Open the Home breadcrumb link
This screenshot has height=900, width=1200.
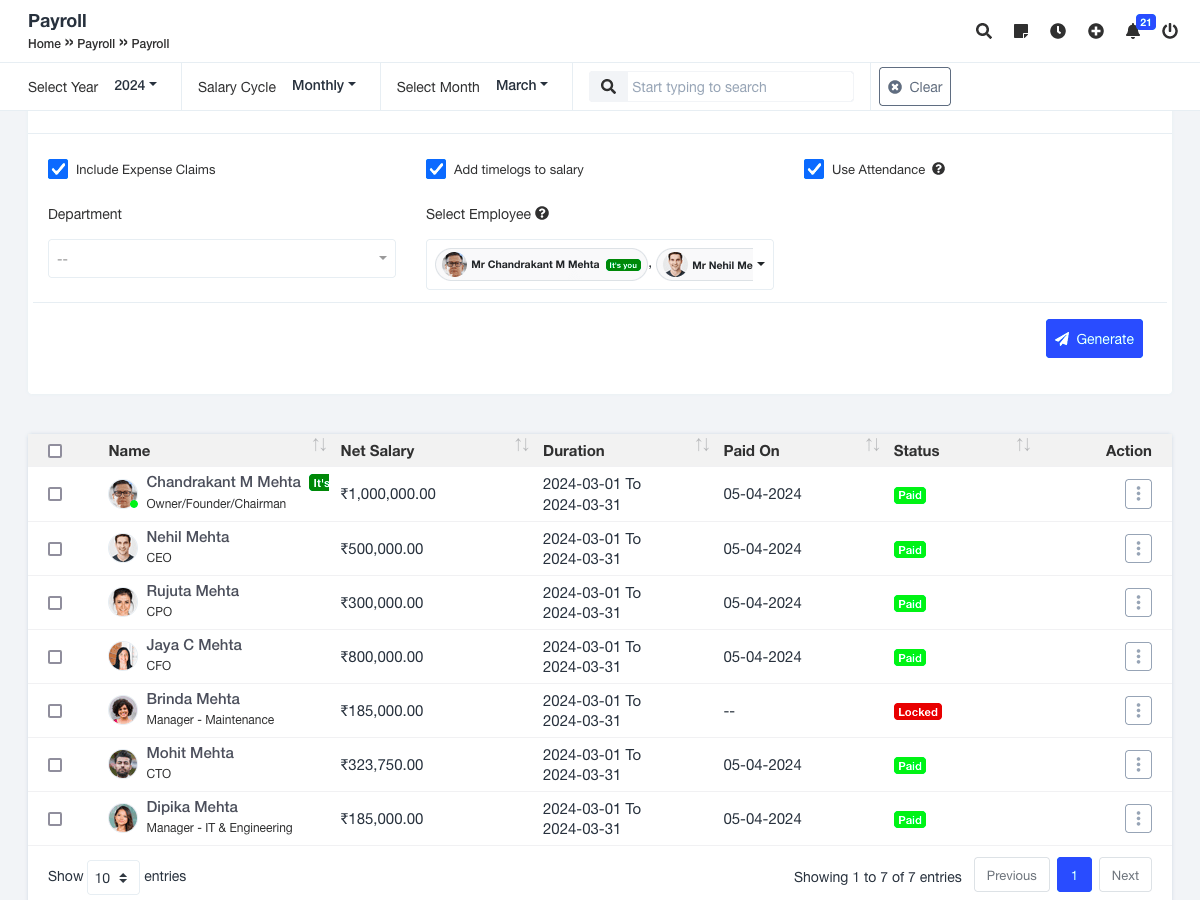pyautogui.click(x=44, y=44)
